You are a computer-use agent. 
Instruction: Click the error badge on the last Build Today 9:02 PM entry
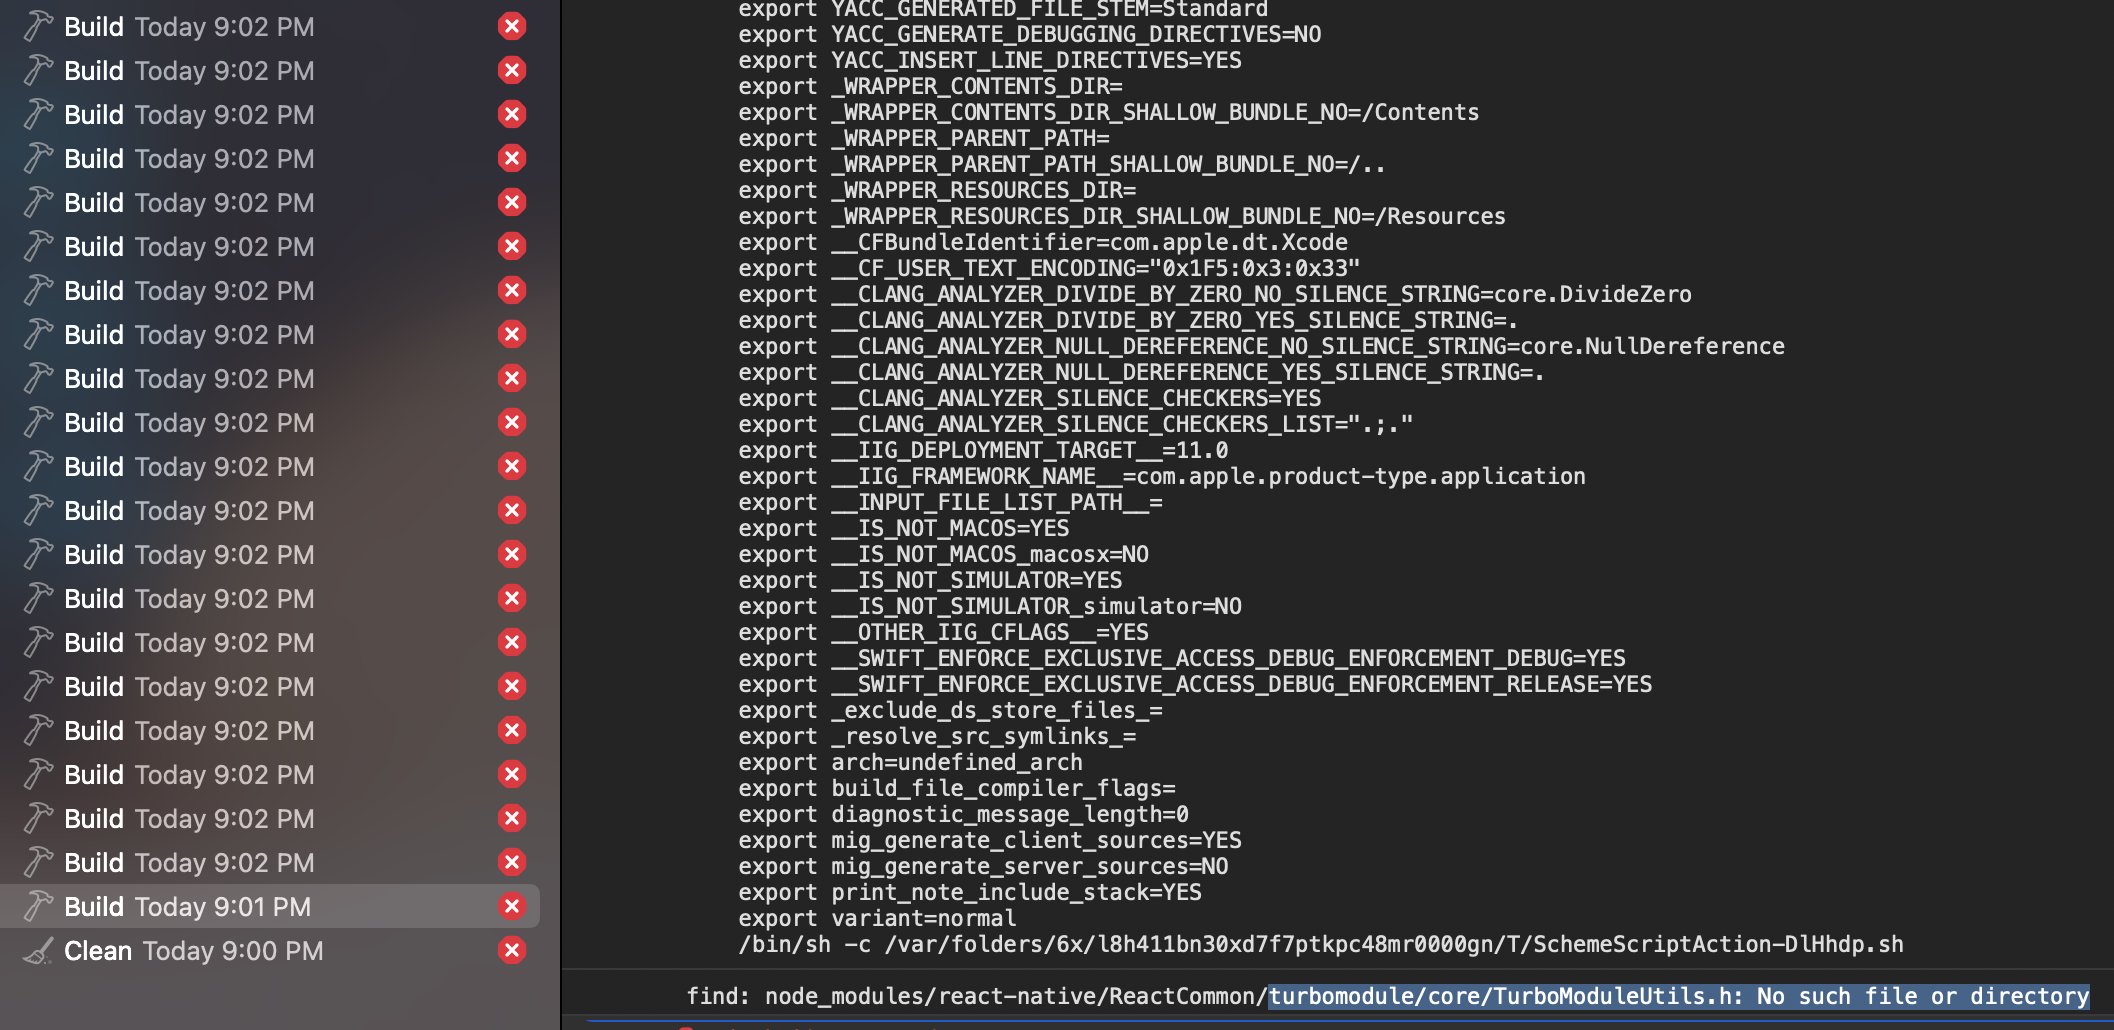click(x=512, y=862)
